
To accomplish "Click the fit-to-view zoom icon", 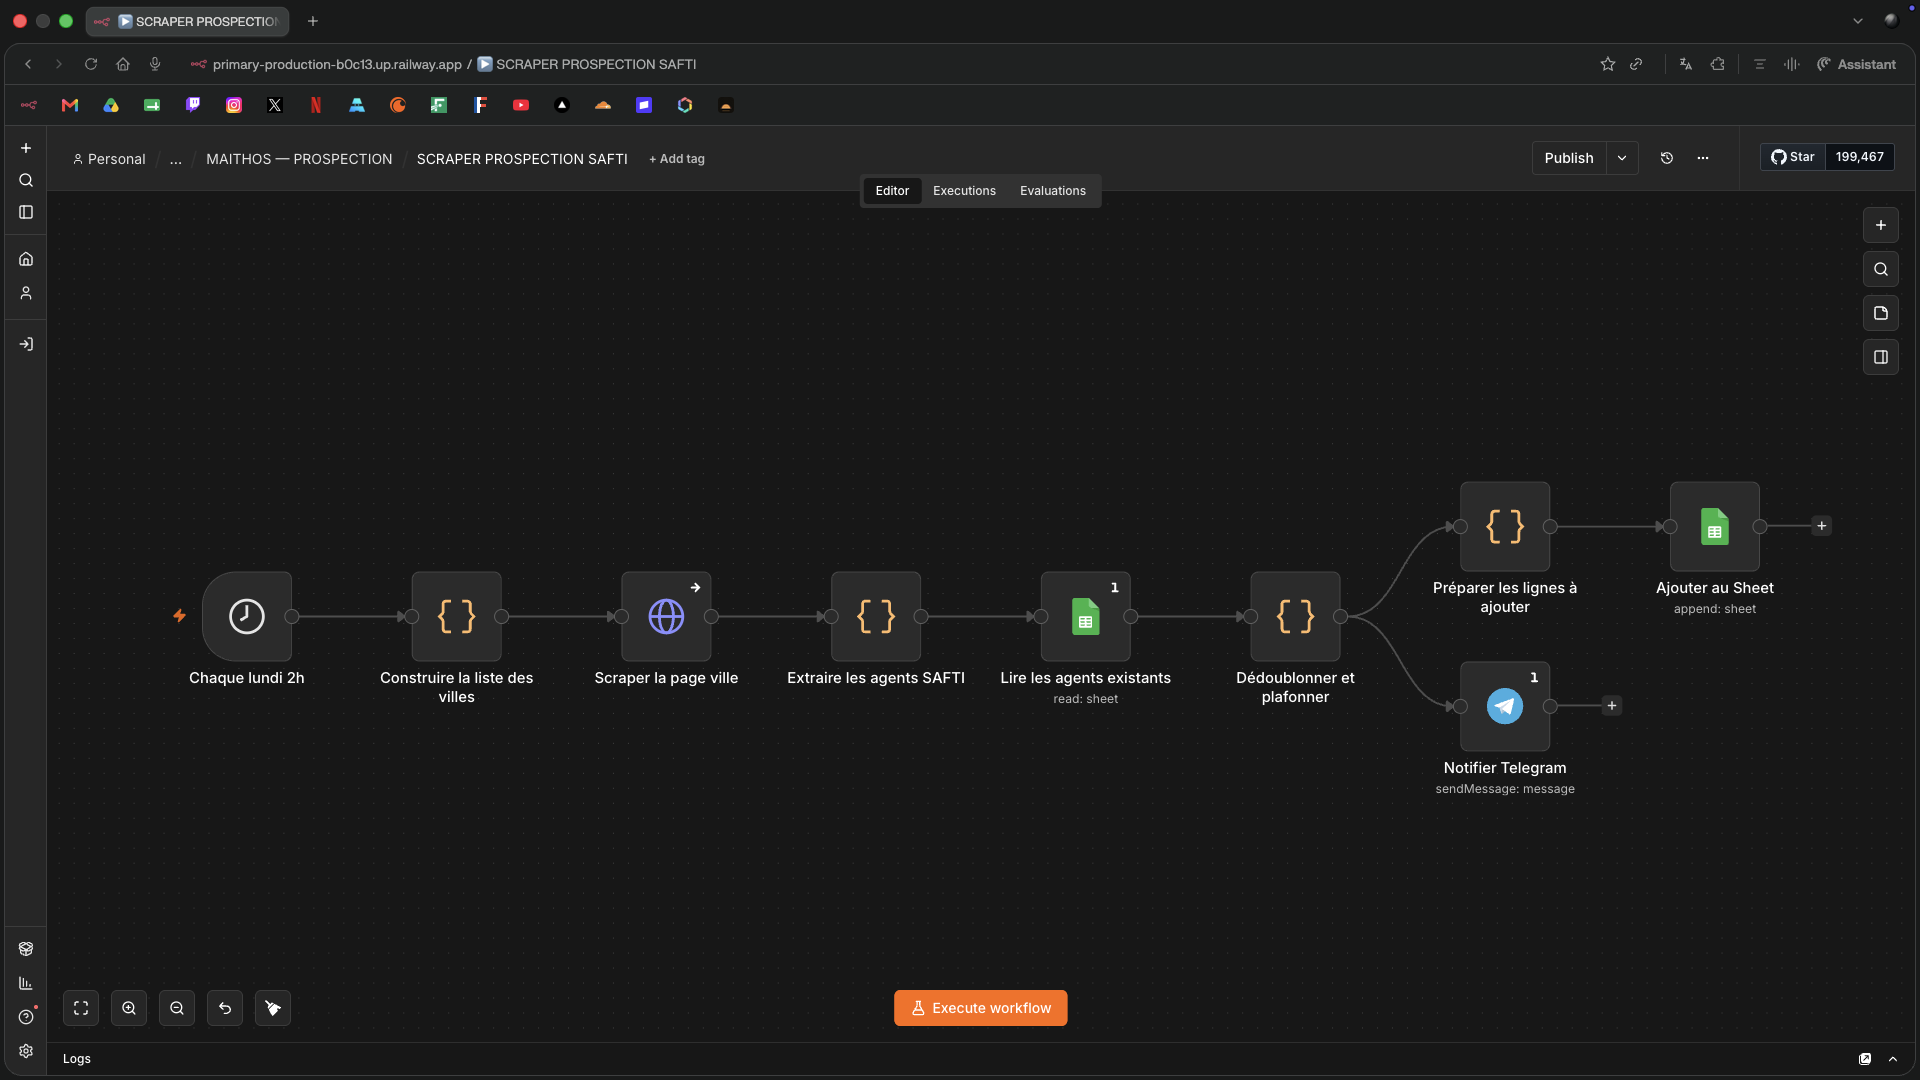I will pyautogui.click(x=81, y=1008).
